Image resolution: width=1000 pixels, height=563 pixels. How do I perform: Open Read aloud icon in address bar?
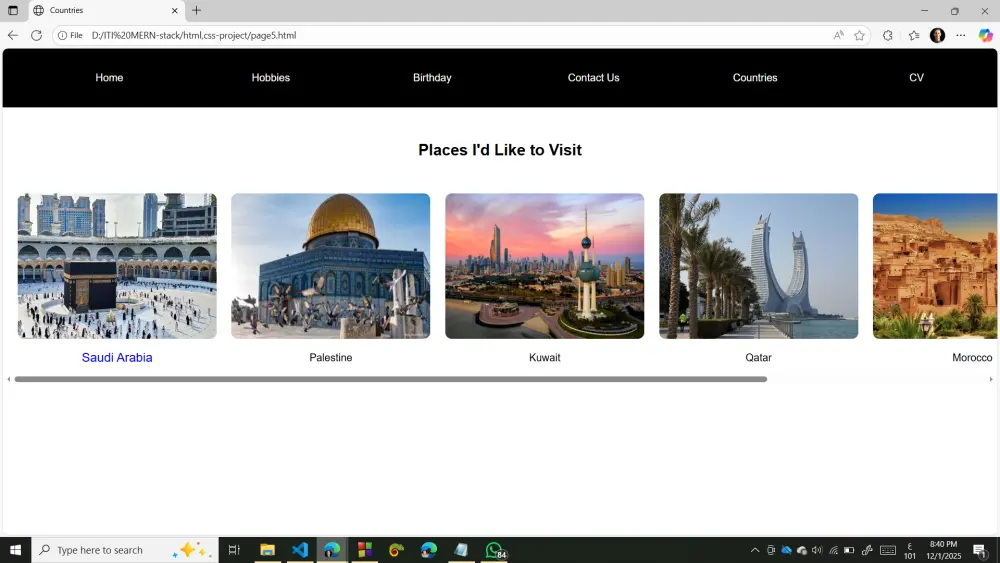839,35
